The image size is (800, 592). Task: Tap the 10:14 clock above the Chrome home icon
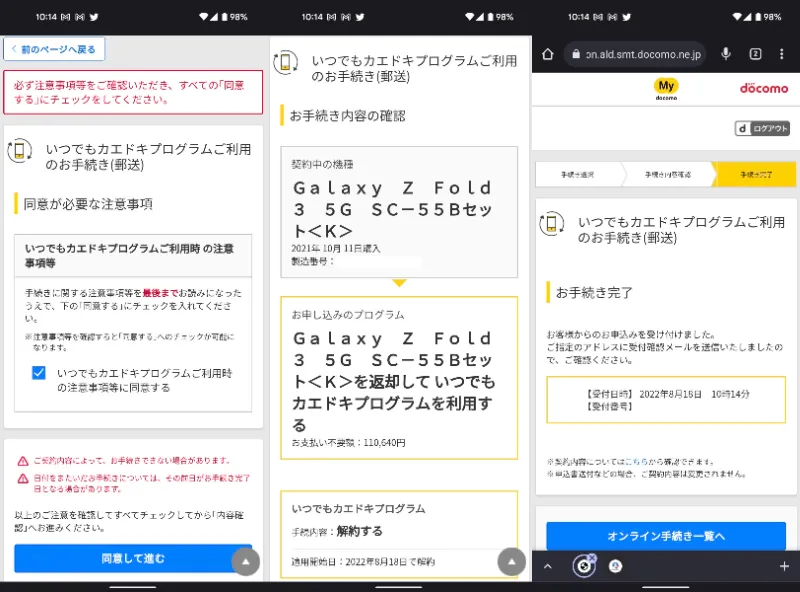pyautogui.click(x=579, y=17)
